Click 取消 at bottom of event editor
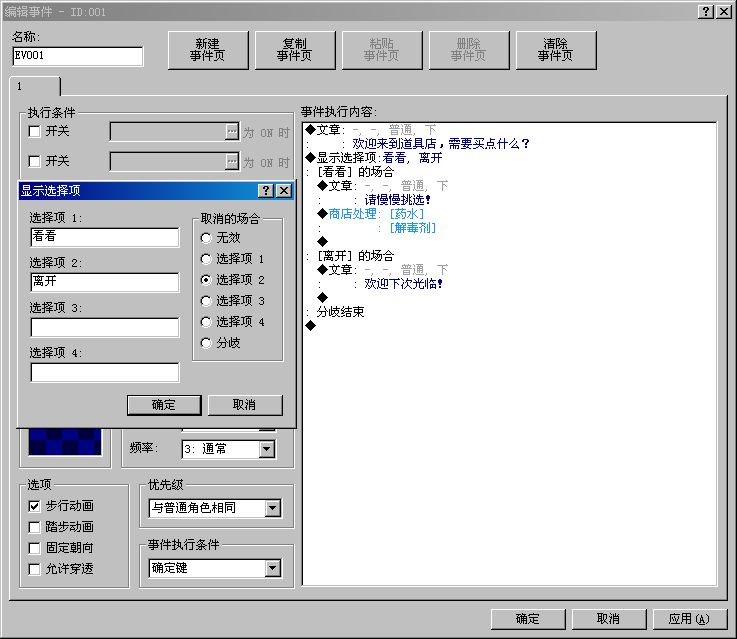Image resolution: width=737 pixels, height=639 pixels. (609, 619)
